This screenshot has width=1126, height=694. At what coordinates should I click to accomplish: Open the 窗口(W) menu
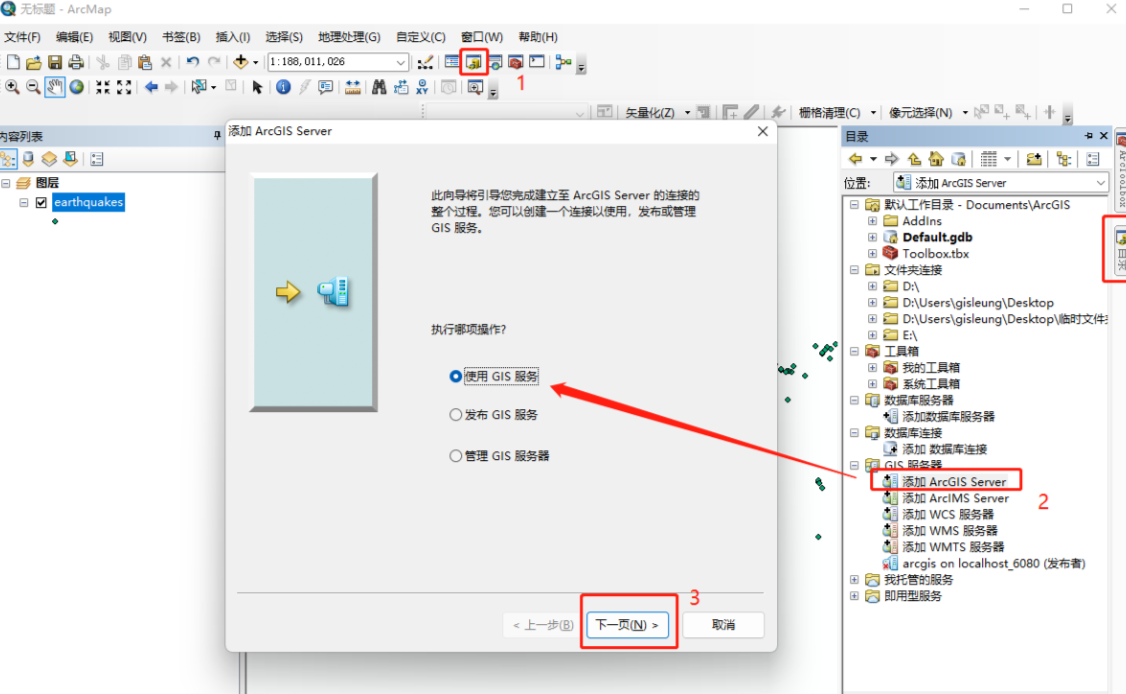click(x=481, y=37)
